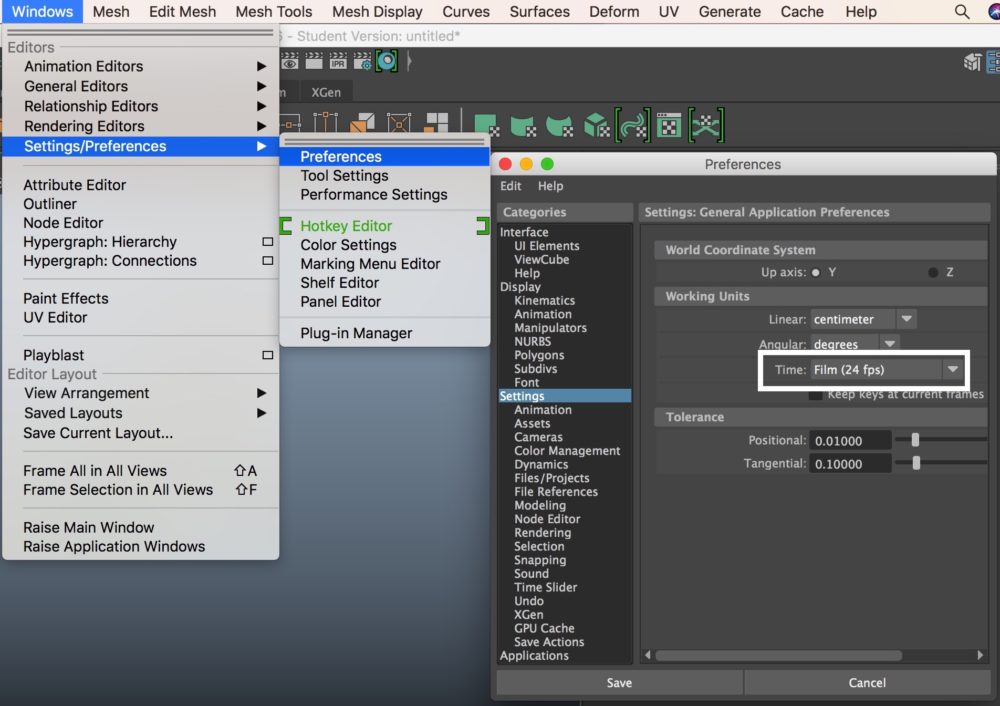Screen dimensions: 1000x706
Task: Select Files/Projects category
Action: (x=552, y=478)
